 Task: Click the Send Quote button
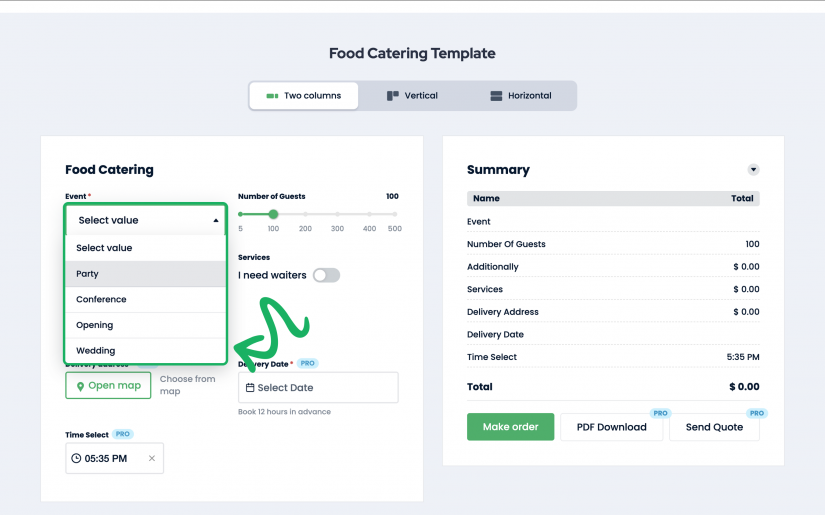click(x=713, y=427)
